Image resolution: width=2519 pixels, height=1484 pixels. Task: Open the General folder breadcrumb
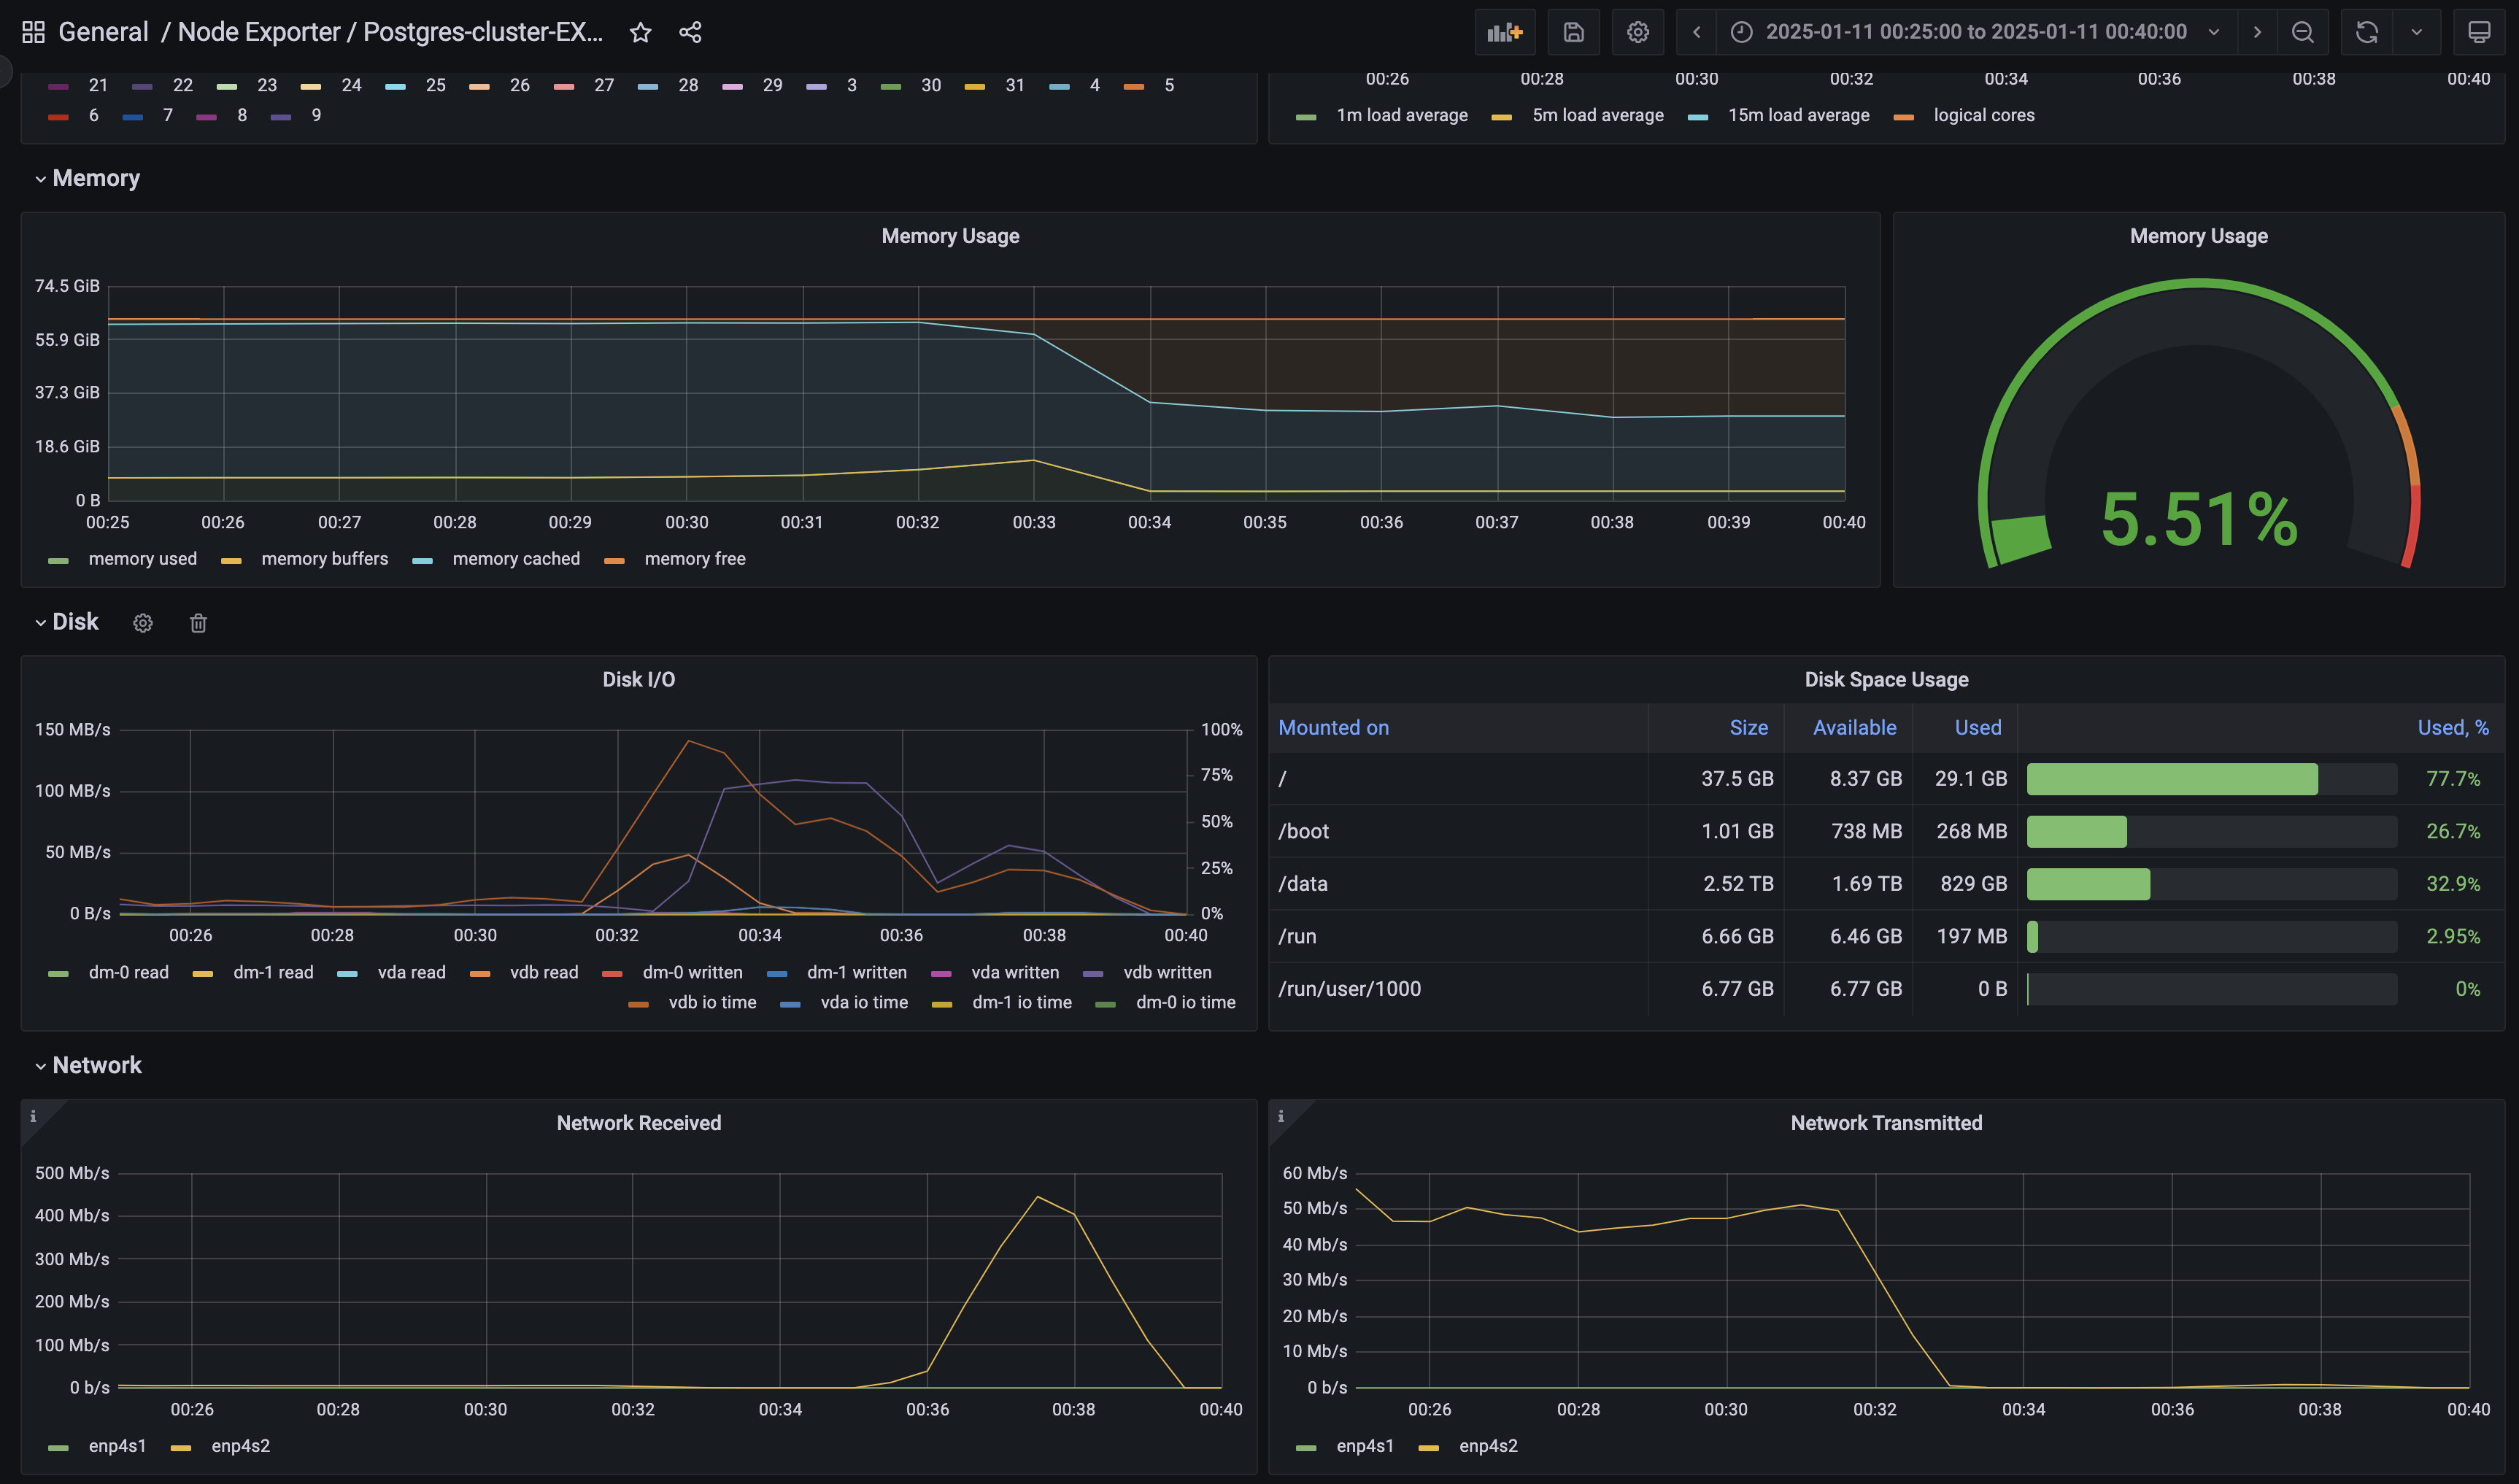click(x=103, y=32)
